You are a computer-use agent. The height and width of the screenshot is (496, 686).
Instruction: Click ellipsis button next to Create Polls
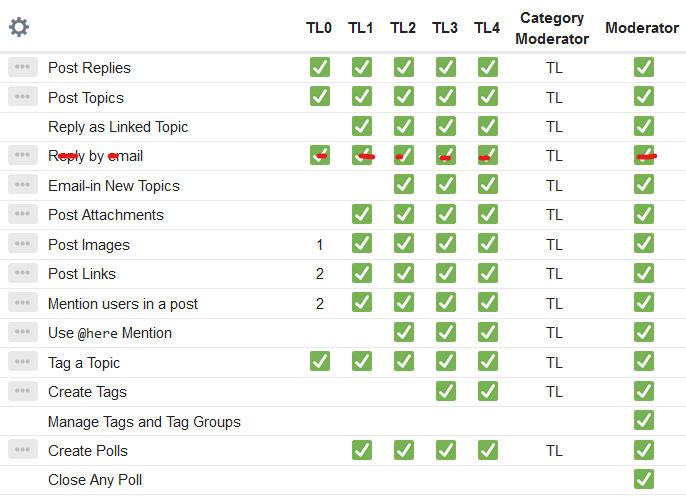[23, 450]
